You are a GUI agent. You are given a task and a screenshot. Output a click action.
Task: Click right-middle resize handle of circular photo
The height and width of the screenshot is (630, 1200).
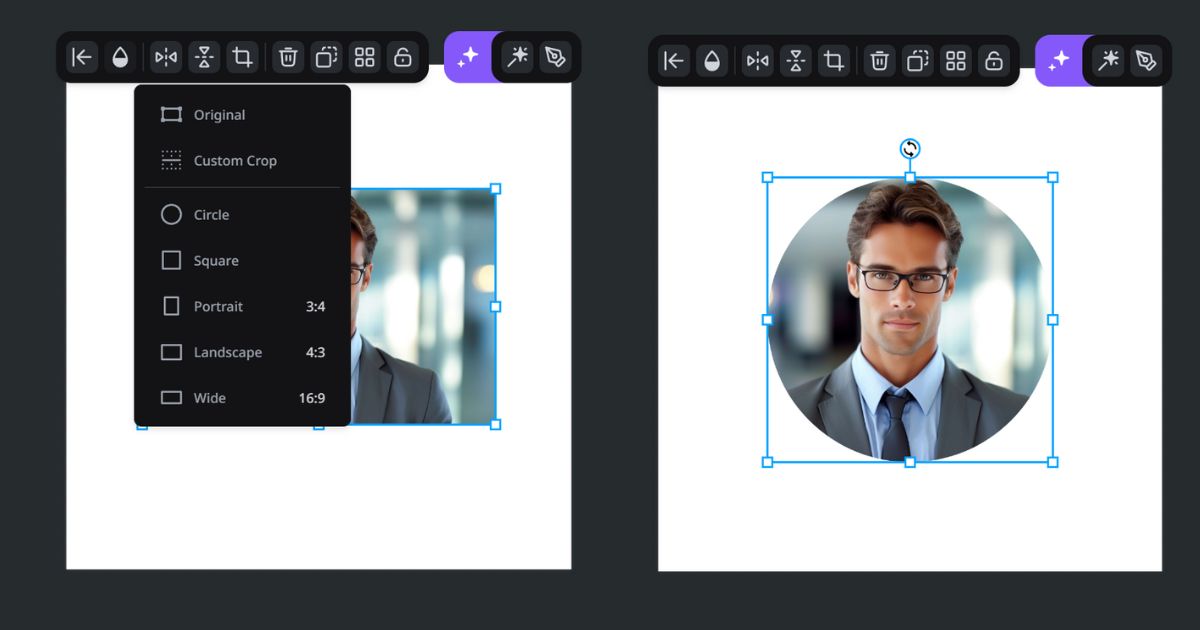pos(1052,320)
